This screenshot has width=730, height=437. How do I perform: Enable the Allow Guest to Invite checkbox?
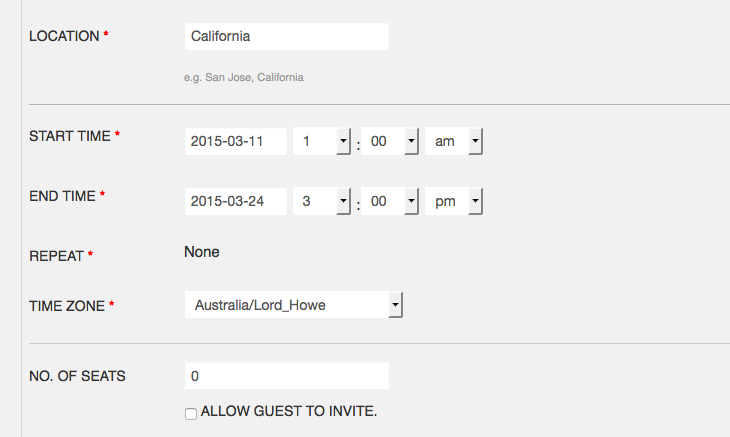click(191, 412)
